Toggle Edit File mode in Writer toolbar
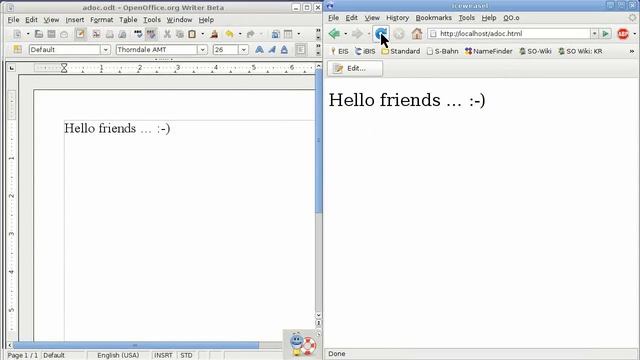640x360 pixels. pyautogui.click(x=80, y=34)
